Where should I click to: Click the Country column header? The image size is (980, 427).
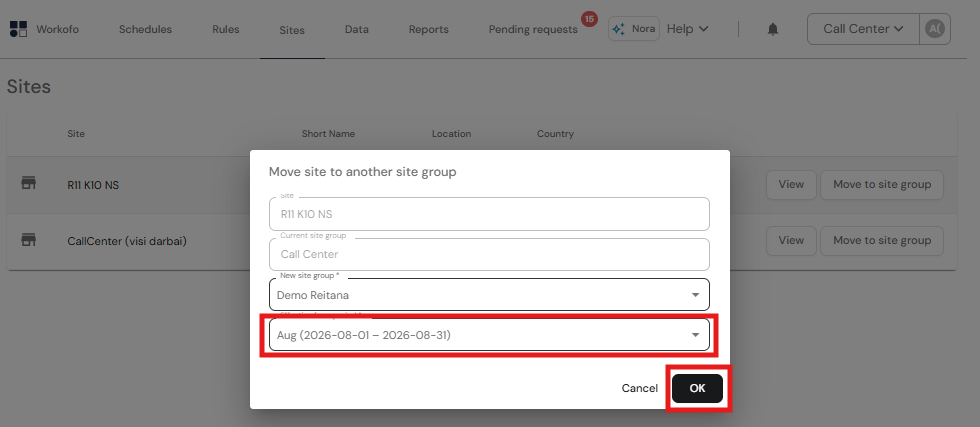[555, 134]
